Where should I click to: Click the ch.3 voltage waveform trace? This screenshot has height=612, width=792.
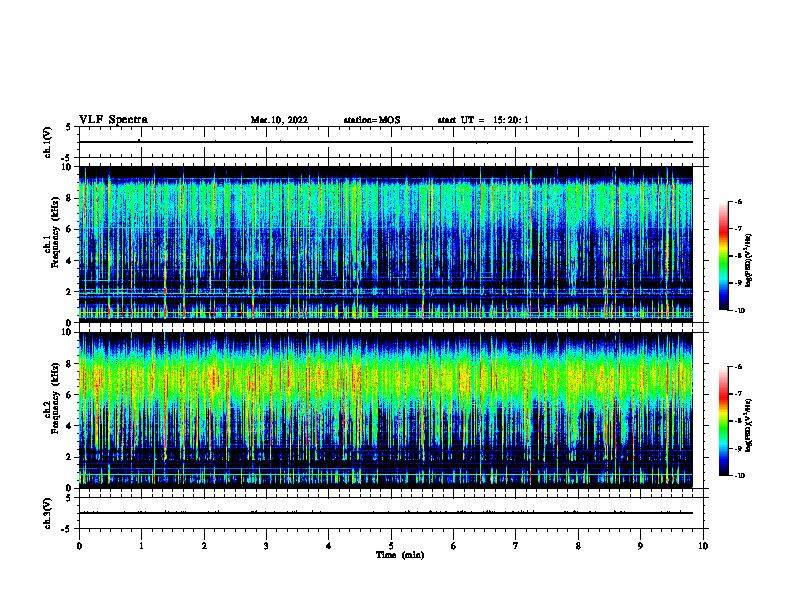point(386,513)
